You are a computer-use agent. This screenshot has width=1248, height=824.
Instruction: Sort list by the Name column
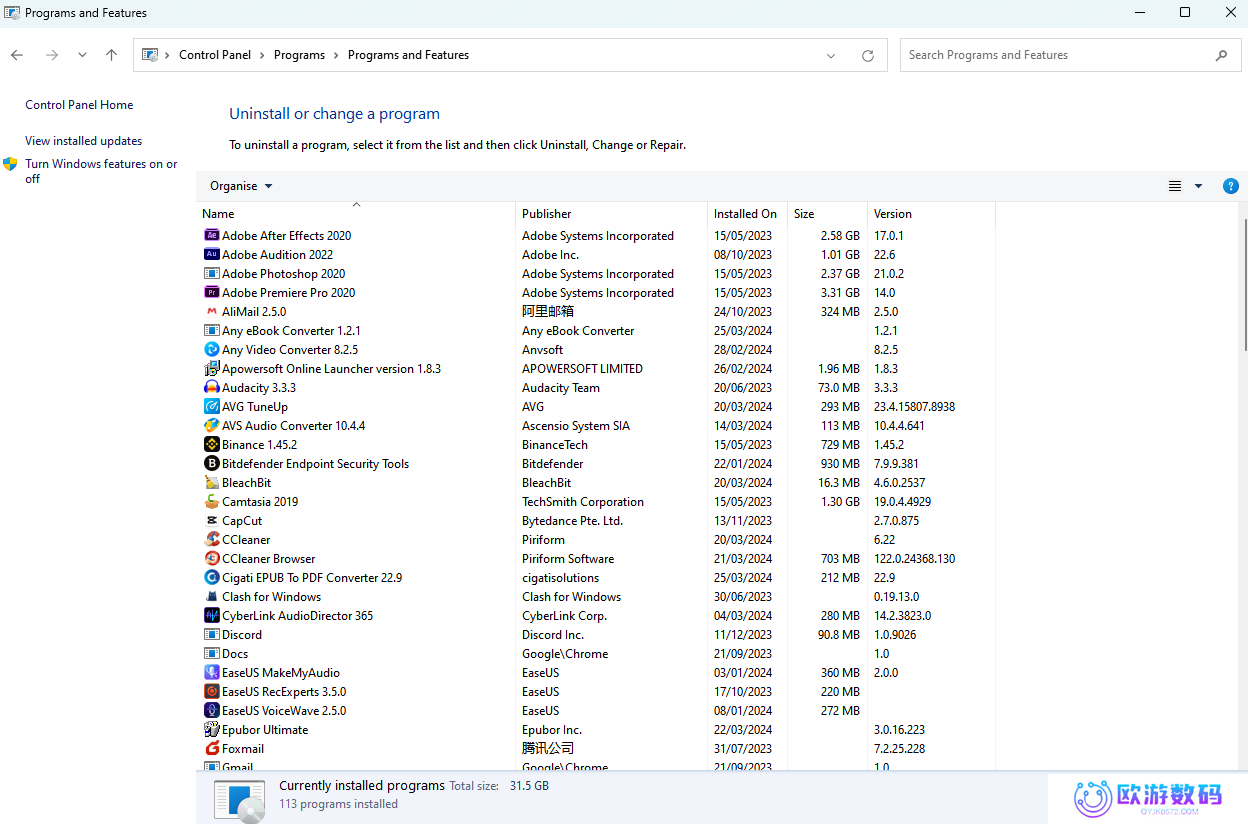tap(355, 214)
